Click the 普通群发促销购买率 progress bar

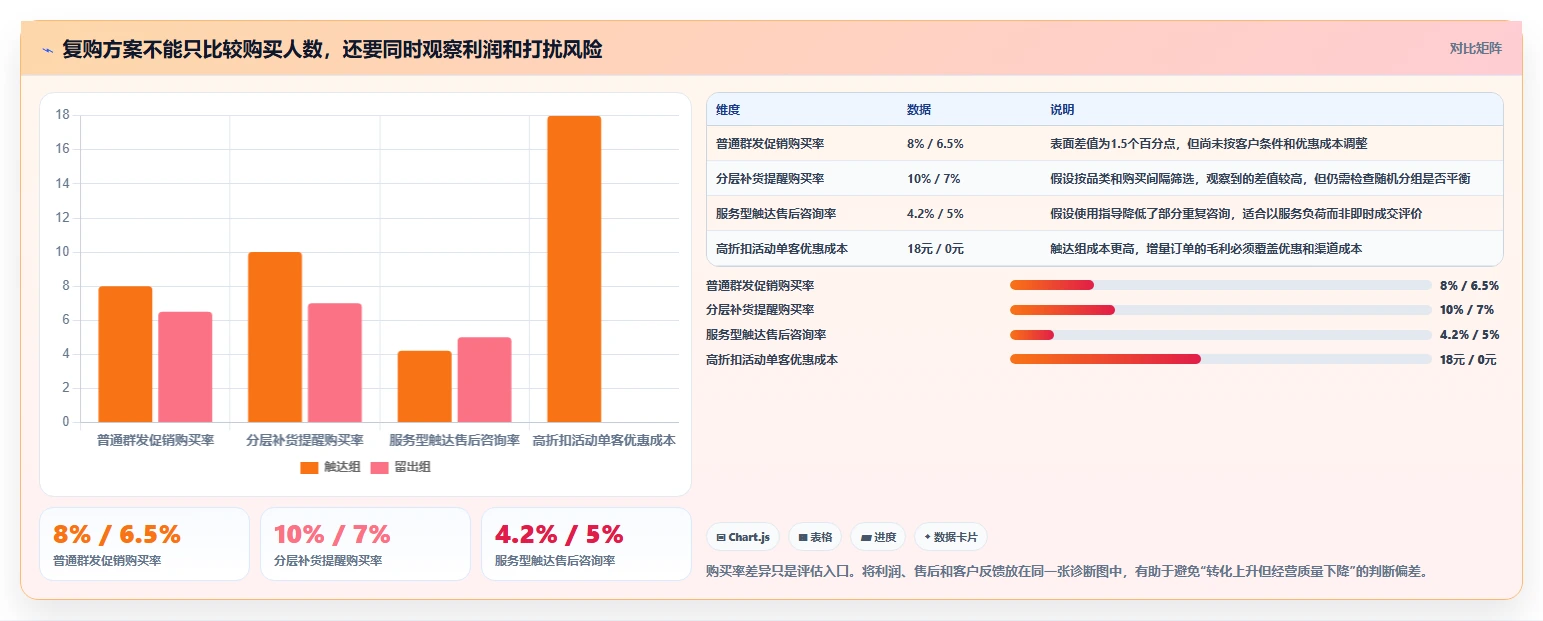pyautogui.click(x=1220, y=285)
